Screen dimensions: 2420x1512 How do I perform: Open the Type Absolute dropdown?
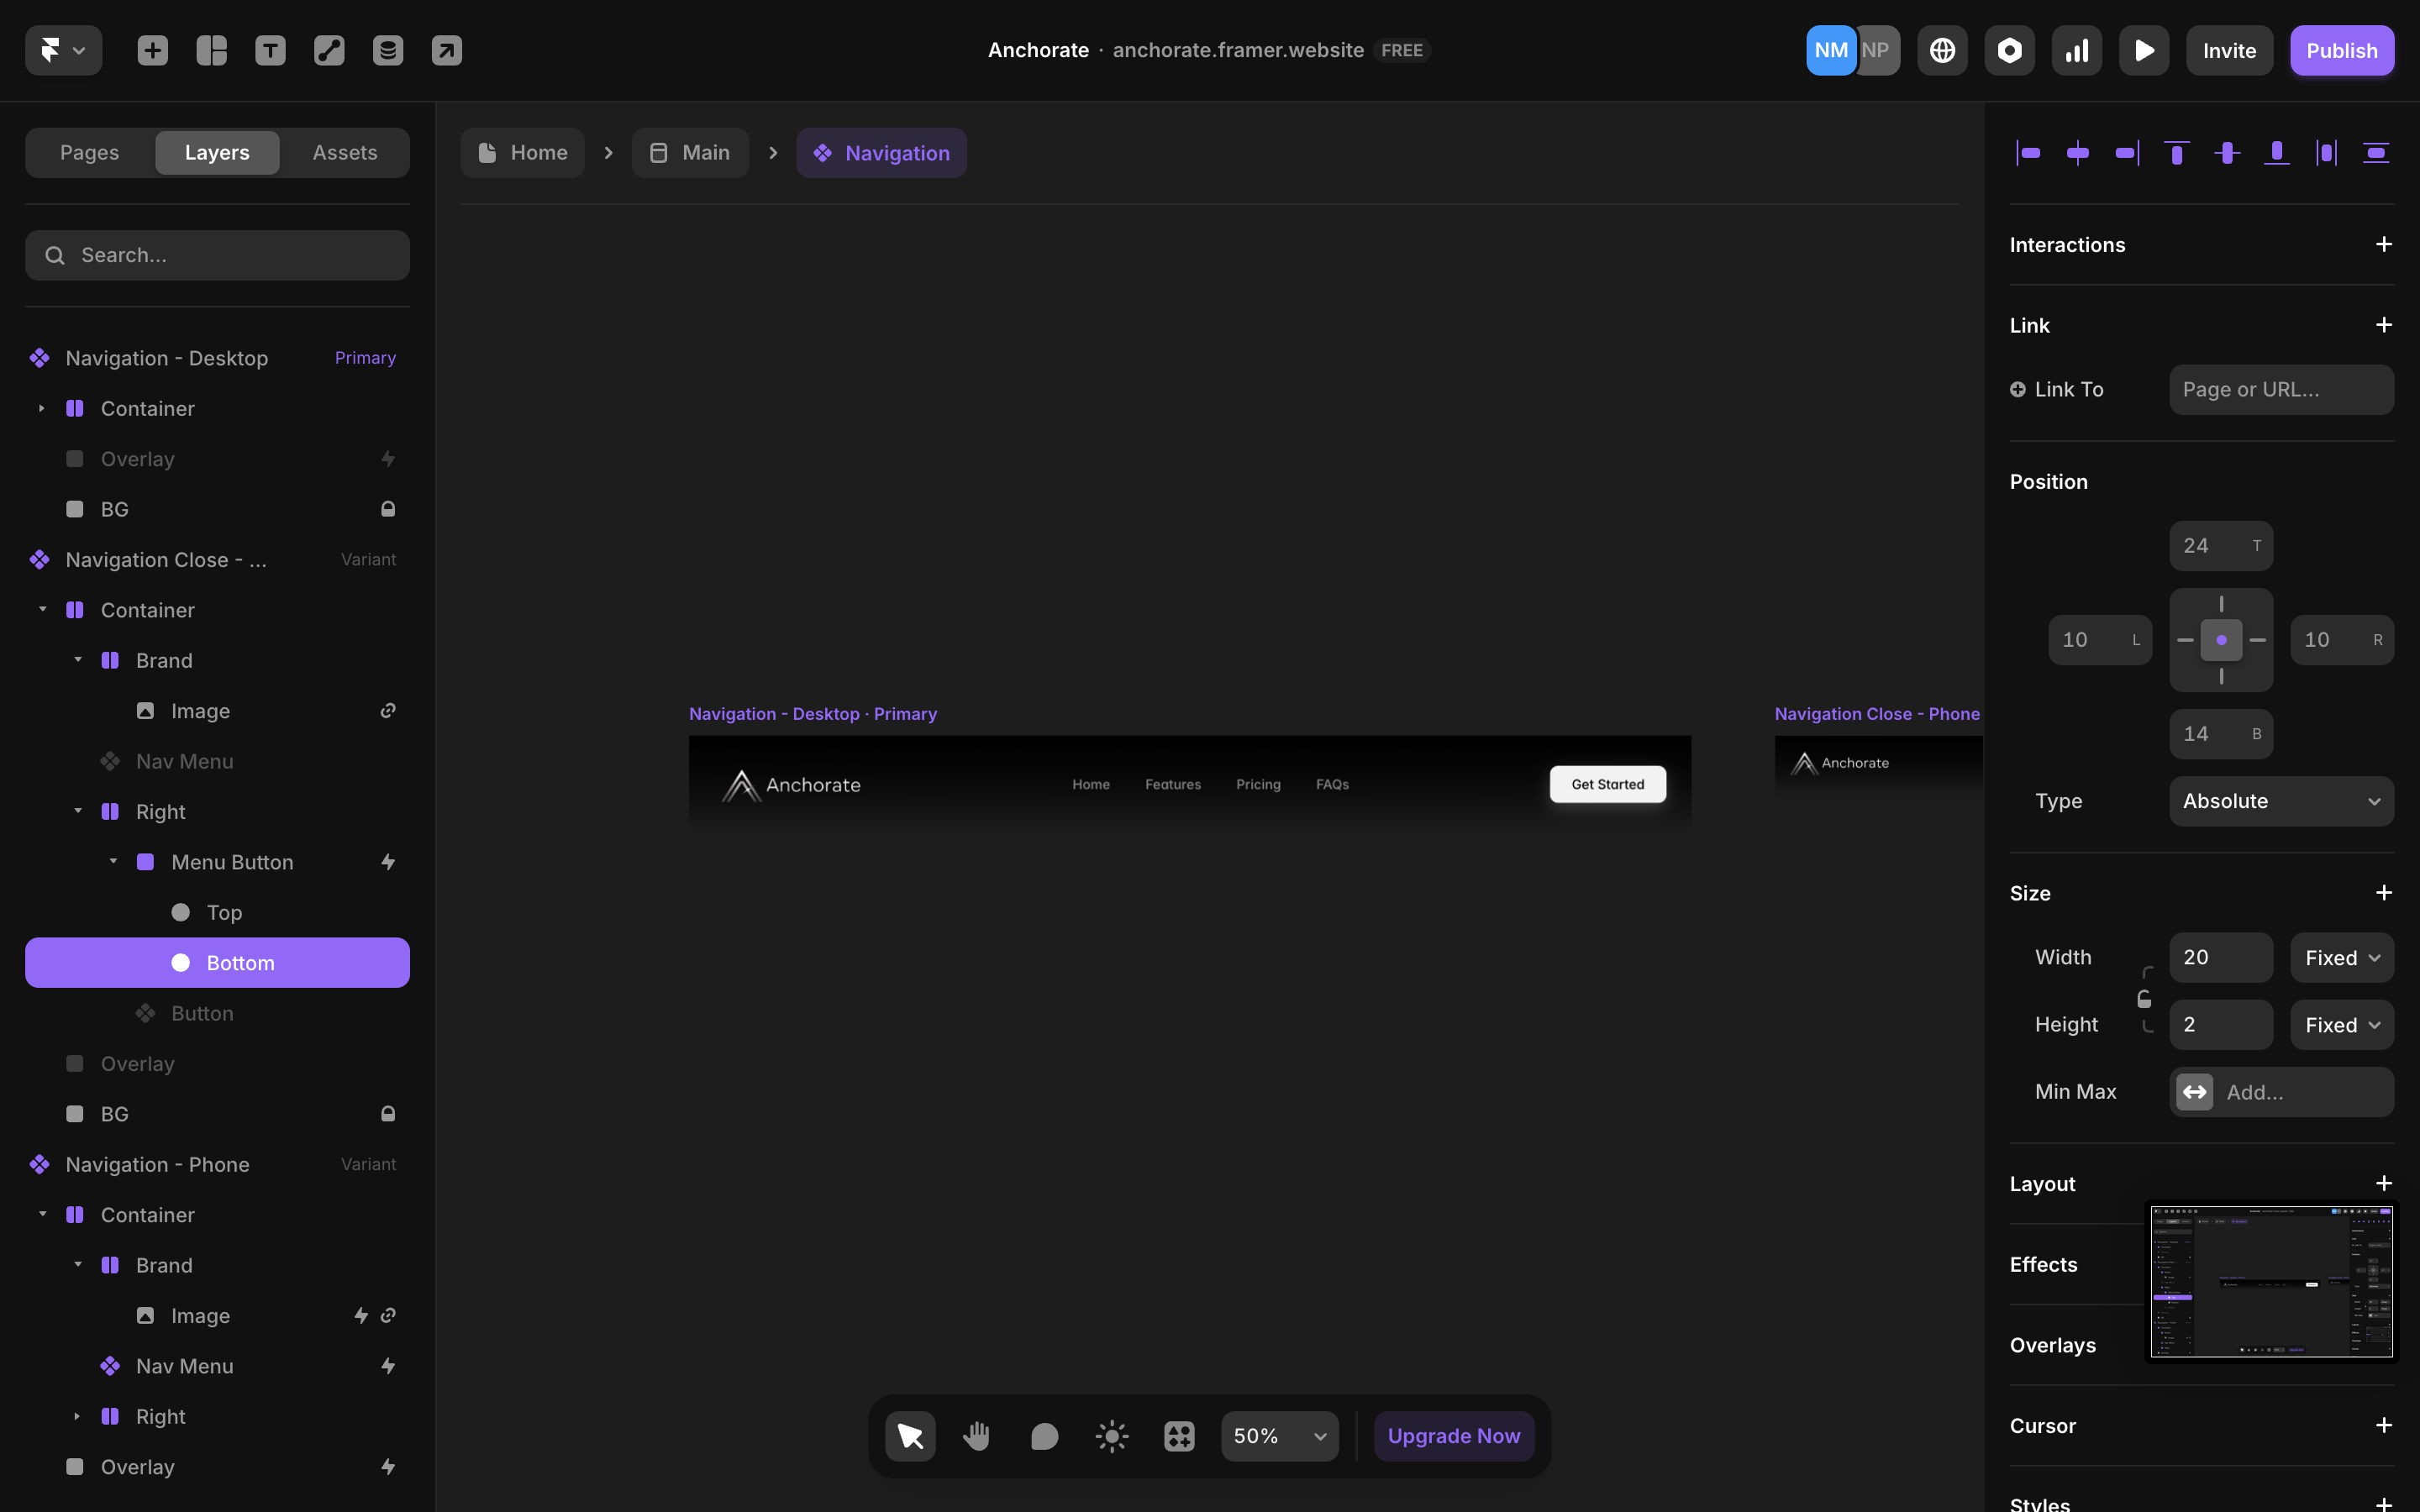pos(2281,801)
